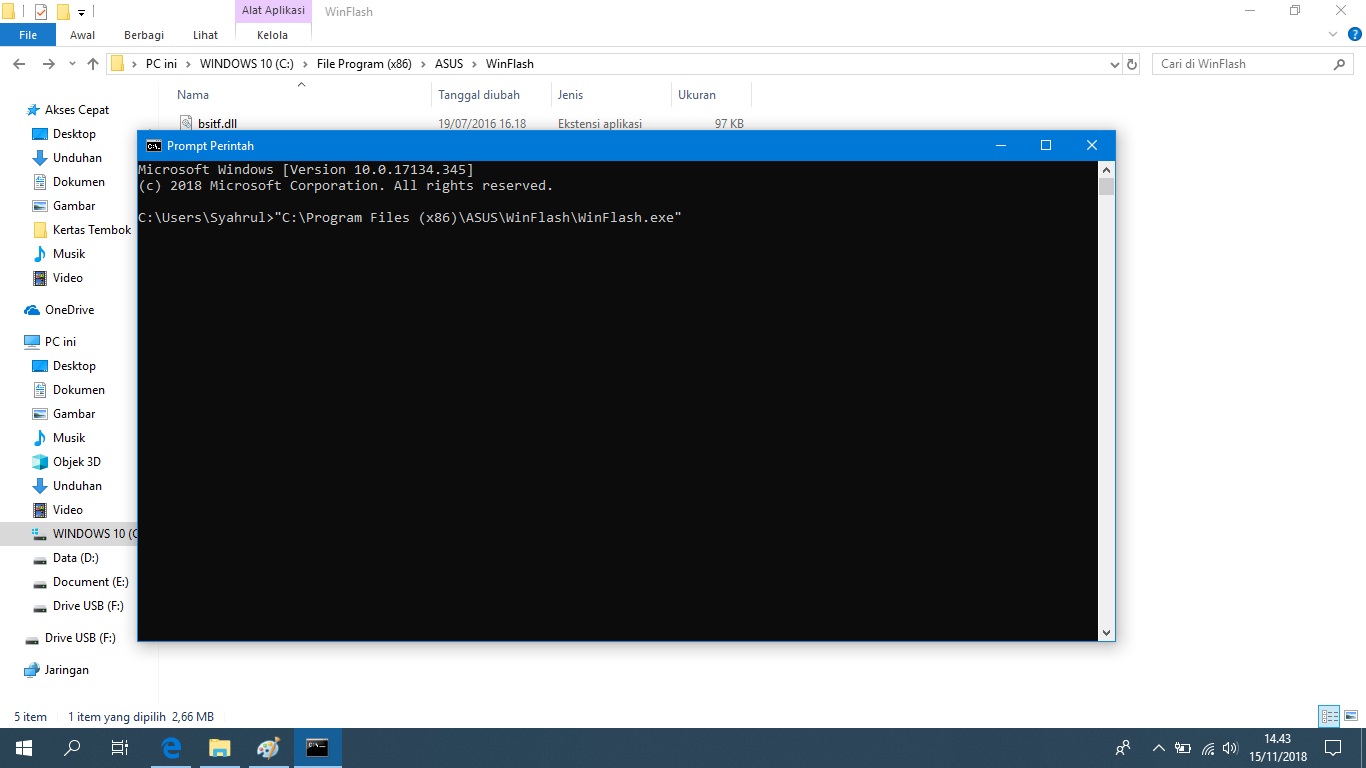The image size is (1366, 768).
Task: Refresh the WinFlash folder view
Action: tap(1132, 64)
